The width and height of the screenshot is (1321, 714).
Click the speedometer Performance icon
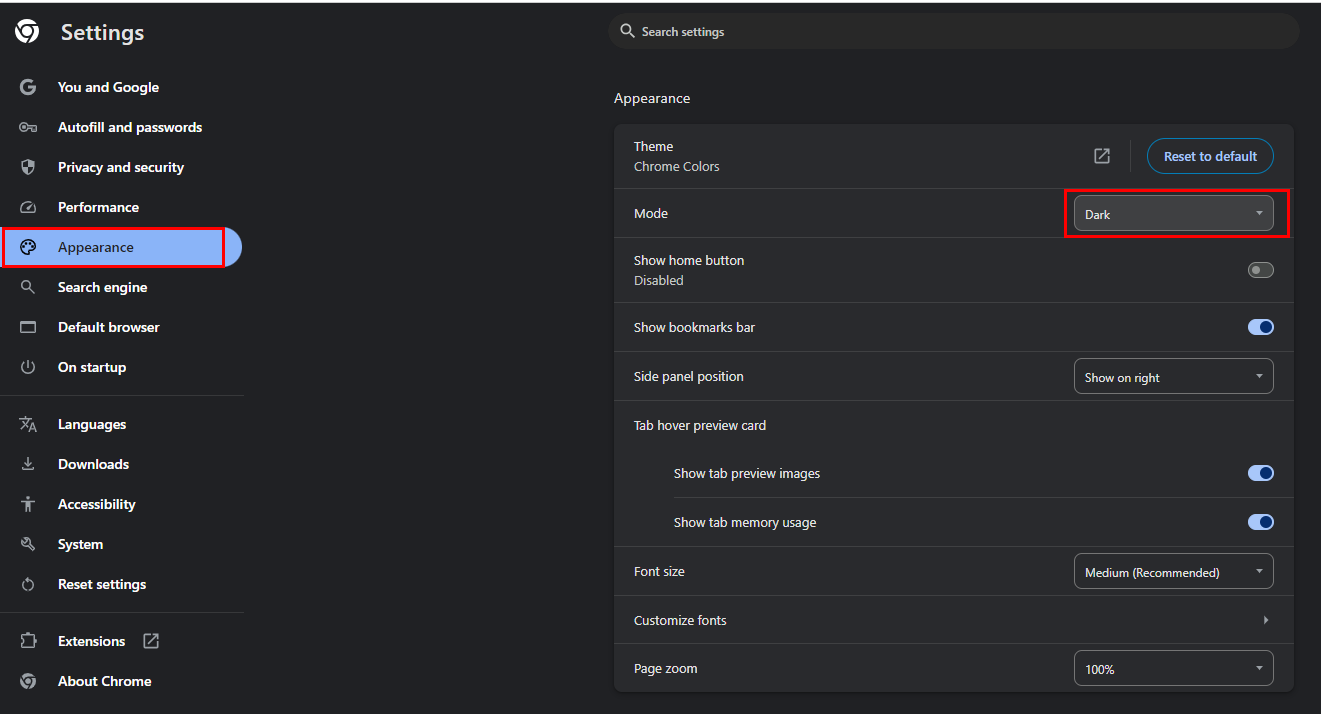click(28, 207)
